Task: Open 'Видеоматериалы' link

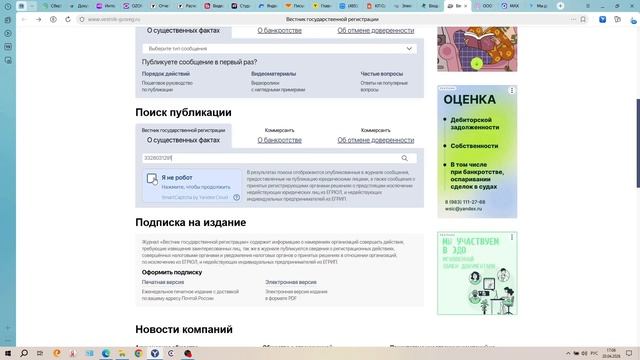Action: (x=273, y=74)
